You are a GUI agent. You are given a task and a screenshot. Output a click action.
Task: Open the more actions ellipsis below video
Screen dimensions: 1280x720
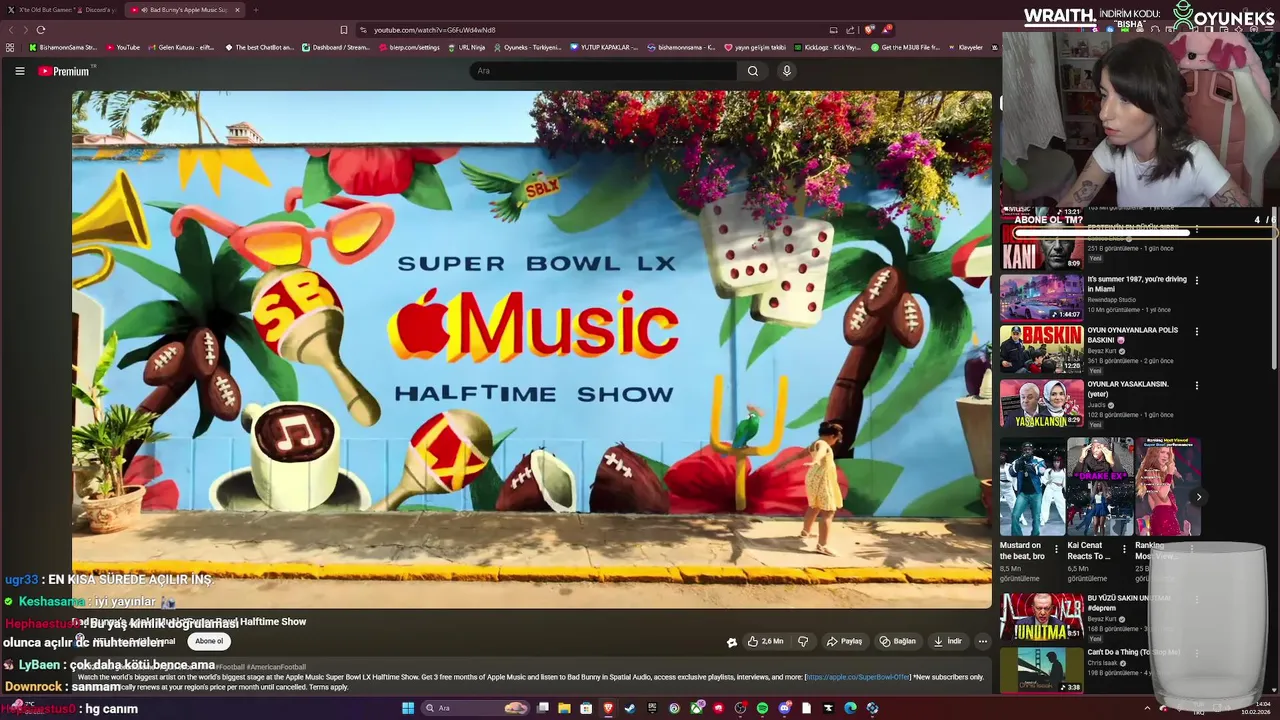coord(982,641)
